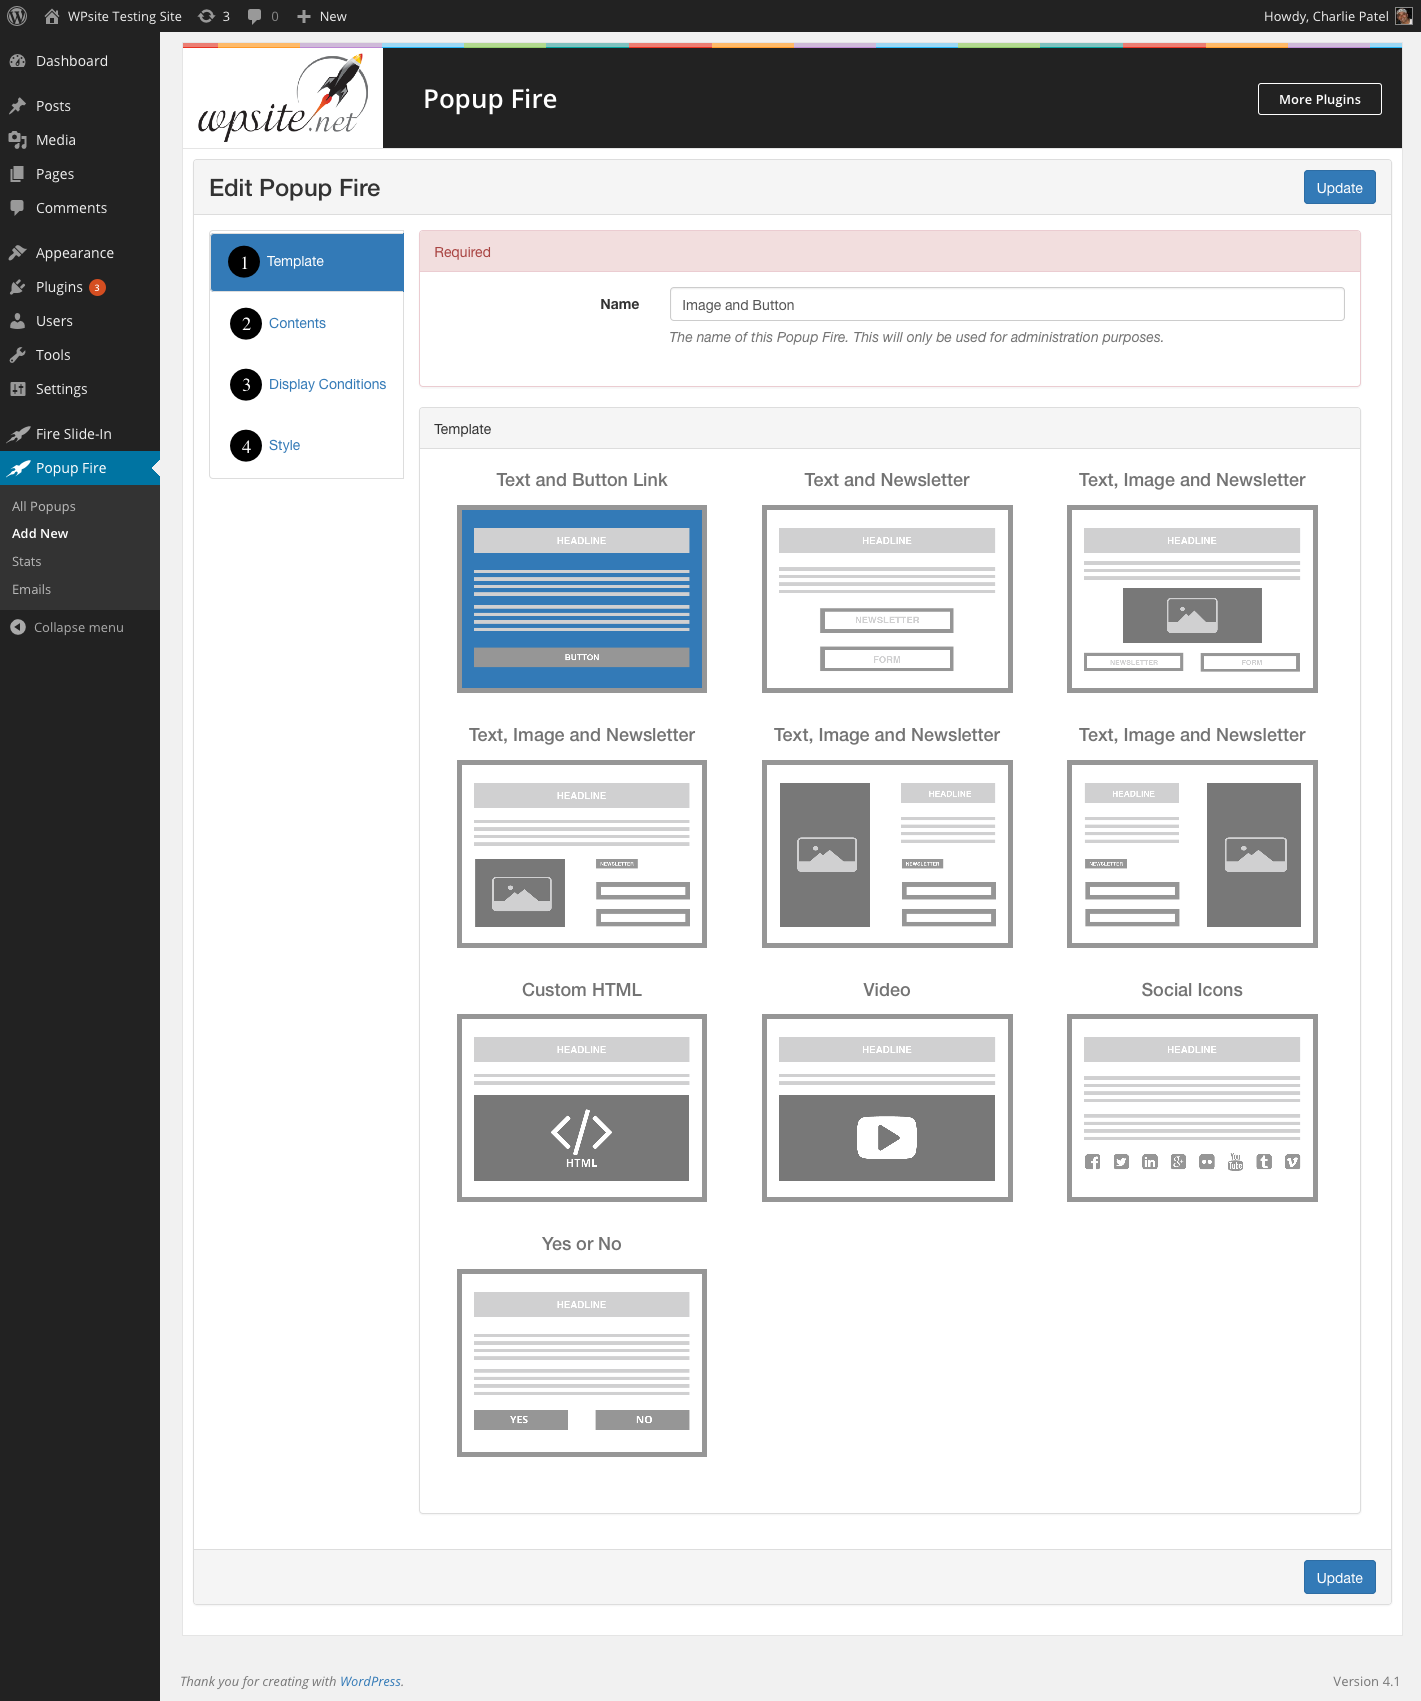Click WPsite Testing Site title link
The height and width of the screenshot is (1701, 1421).
pyautogui.click(x=125, y=16)
